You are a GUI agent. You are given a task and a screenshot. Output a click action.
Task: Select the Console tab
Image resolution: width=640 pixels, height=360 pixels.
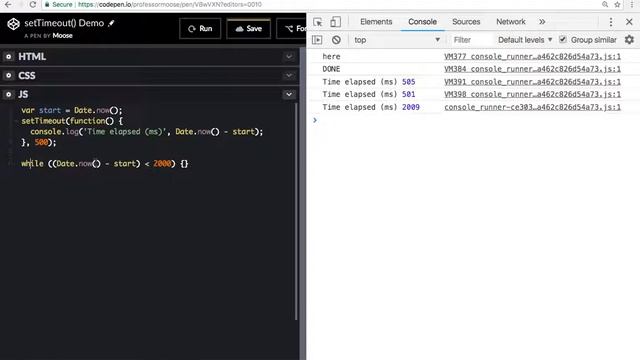coord(422,22)
